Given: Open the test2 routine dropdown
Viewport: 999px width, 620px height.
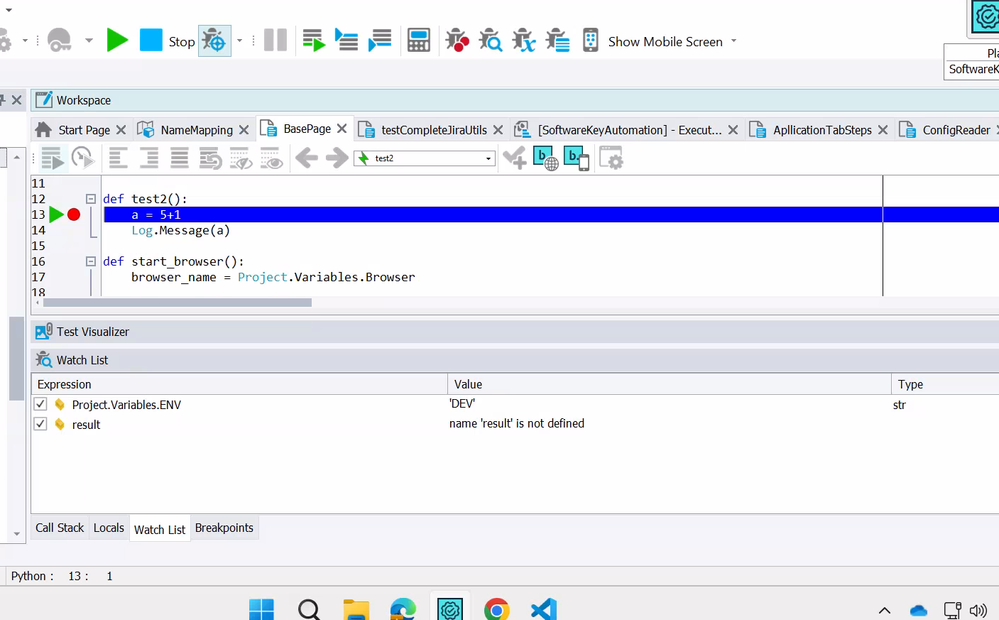Looking at the screenshot, I should point(488,159).
